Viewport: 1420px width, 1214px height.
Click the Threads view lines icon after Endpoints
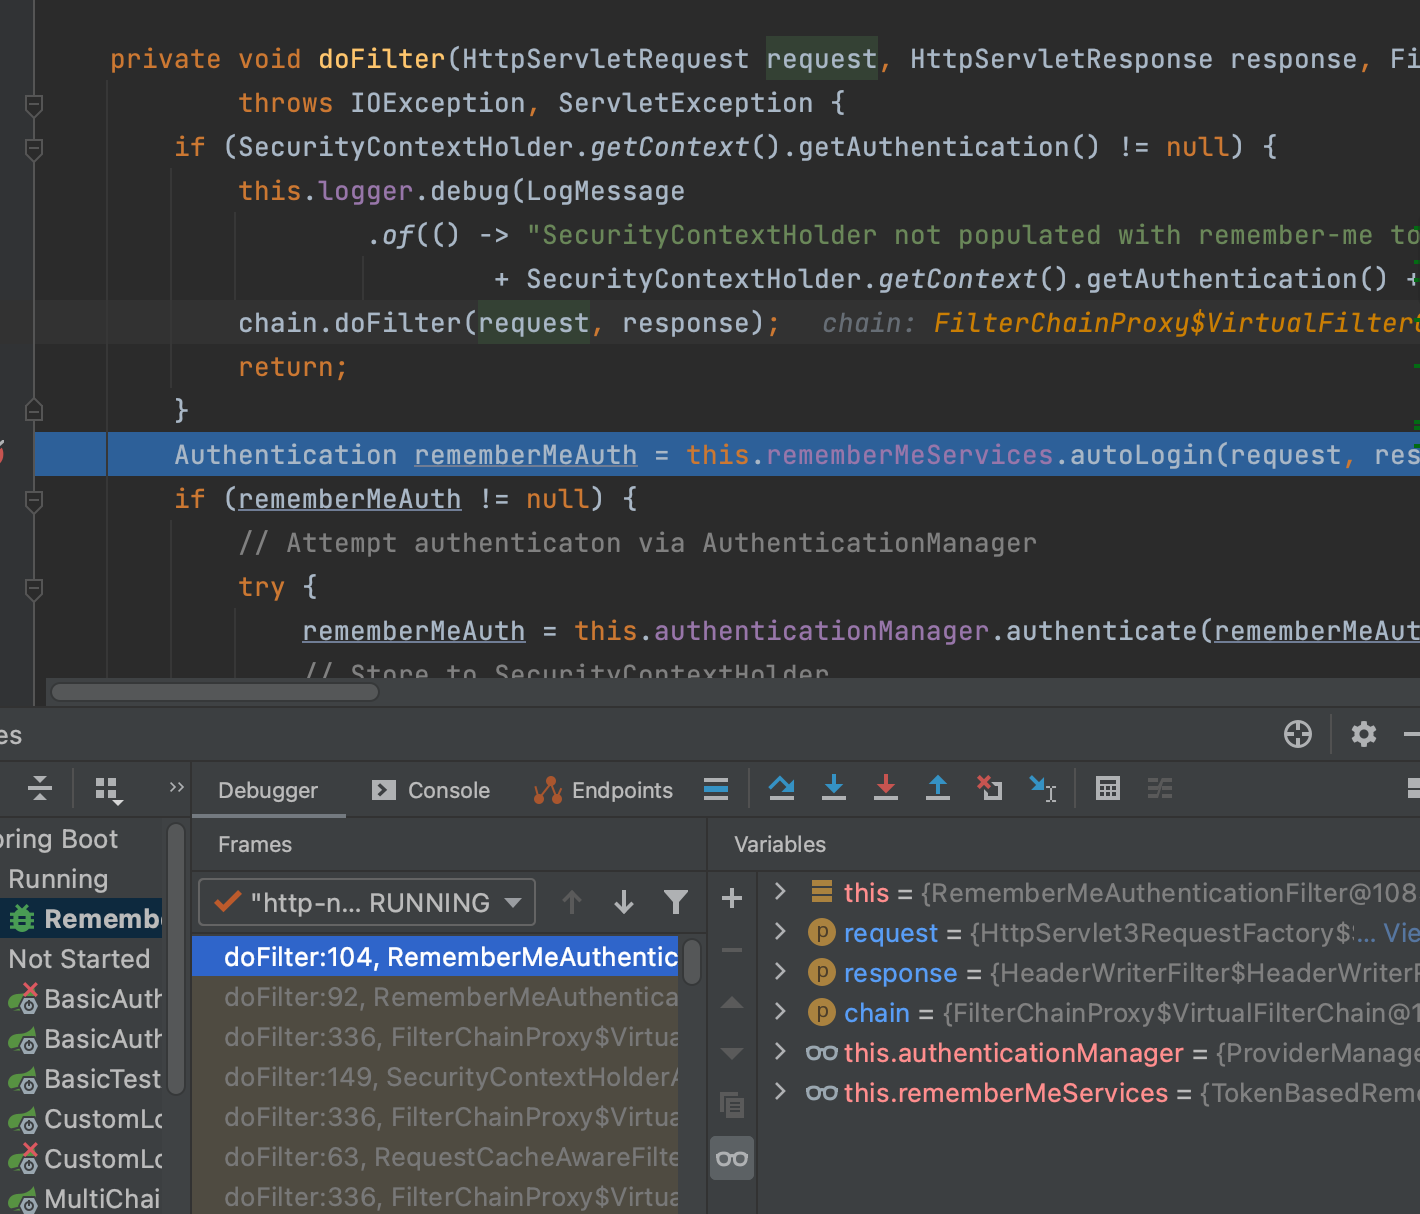click(716, 789)
